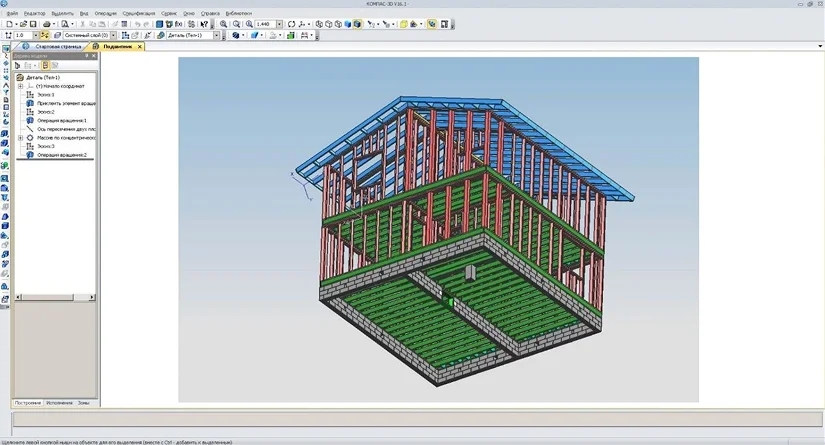Rotate the view with the circular arrows icon
Viewport: 825px width, 445px height.
pyautogui.click(x=291, y=24)
